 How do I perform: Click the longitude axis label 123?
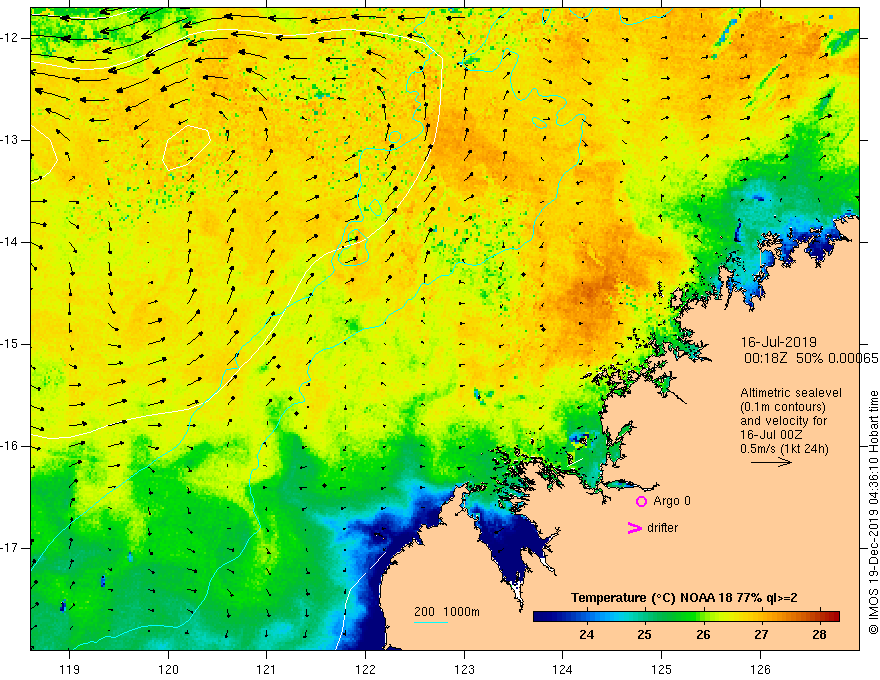[x=464, y=669]
